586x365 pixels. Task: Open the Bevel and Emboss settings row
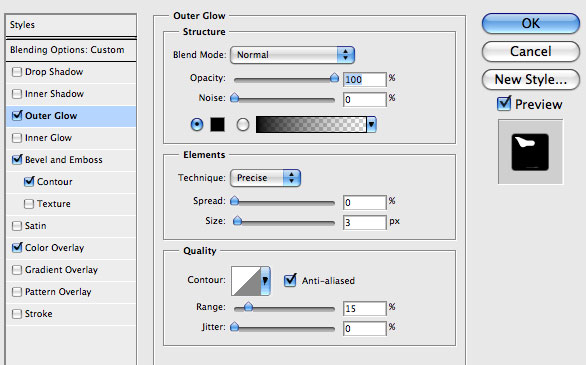pos(71,160)
